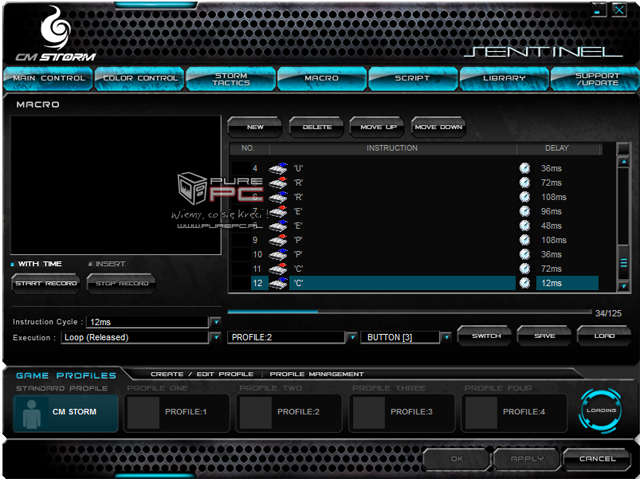Click the Load macro button
Viewport: 640px width, 479px height.
coord(604,336)
